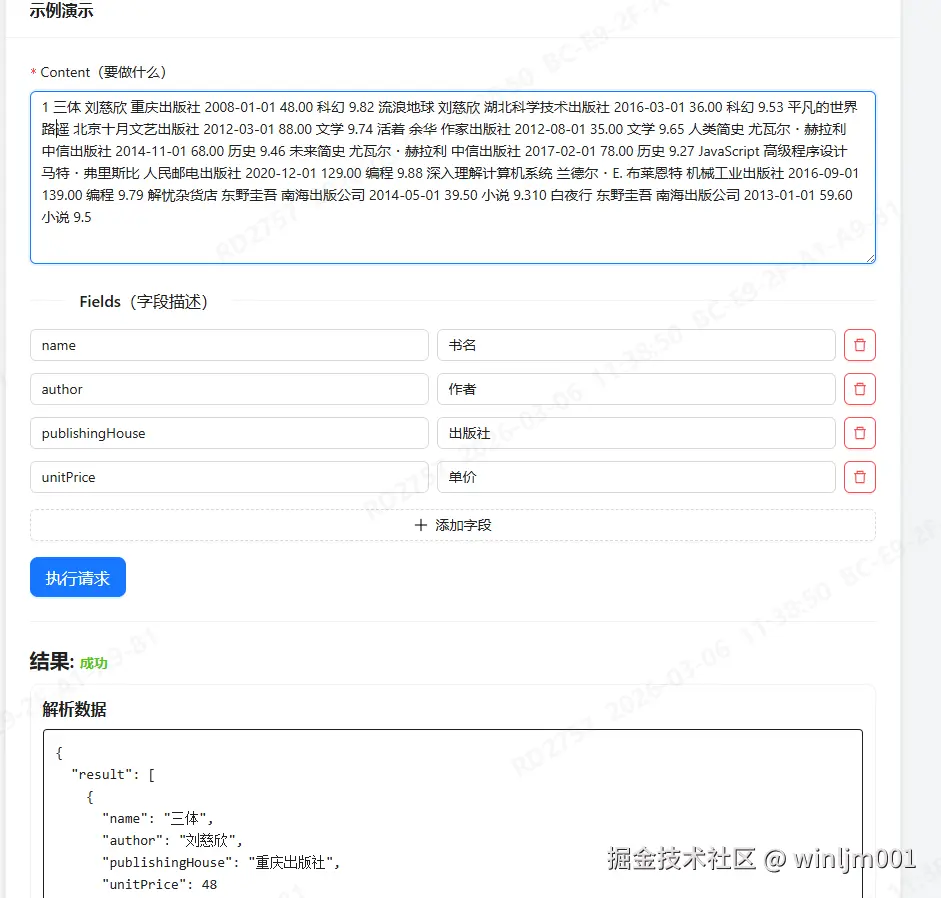Click the 结果: label
This screenshot has height=898, width=941.
click(52, 661)
